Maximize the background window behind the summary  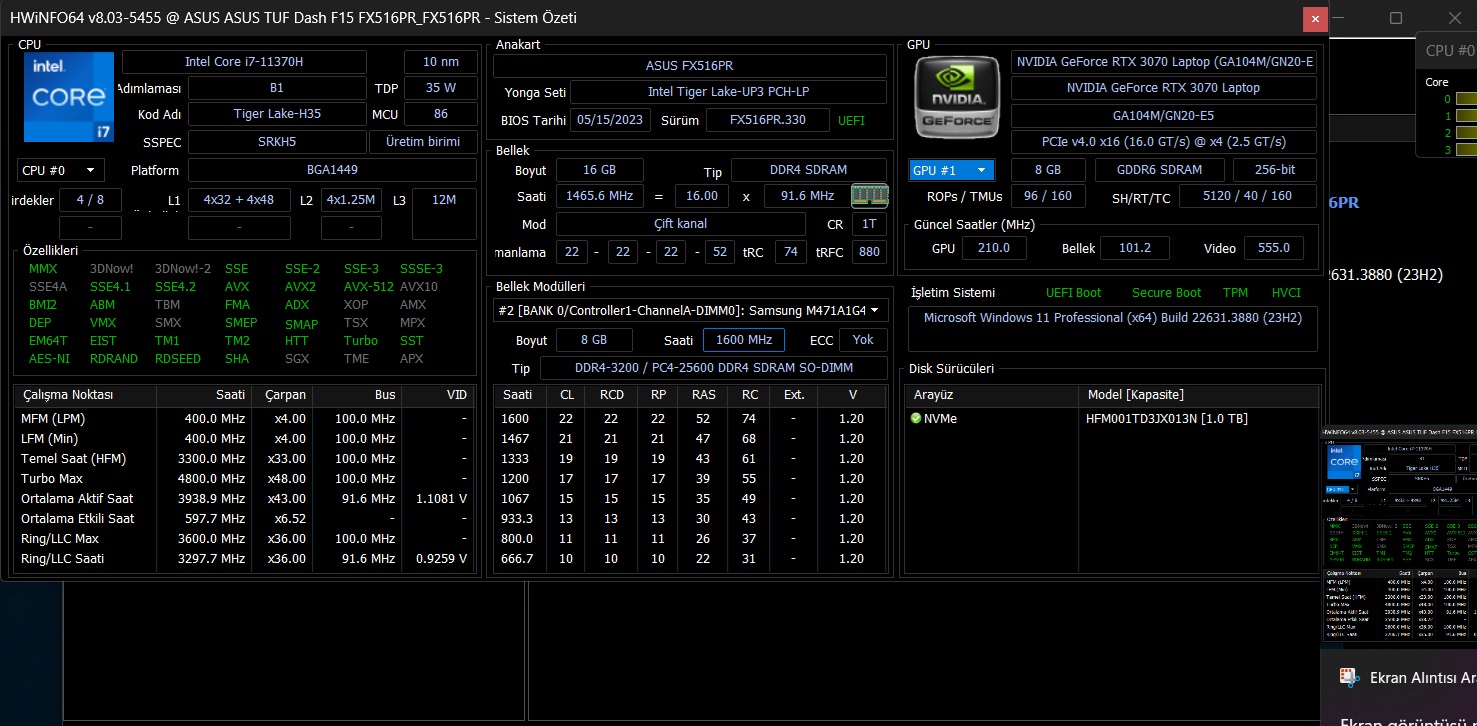(1396, 18)
